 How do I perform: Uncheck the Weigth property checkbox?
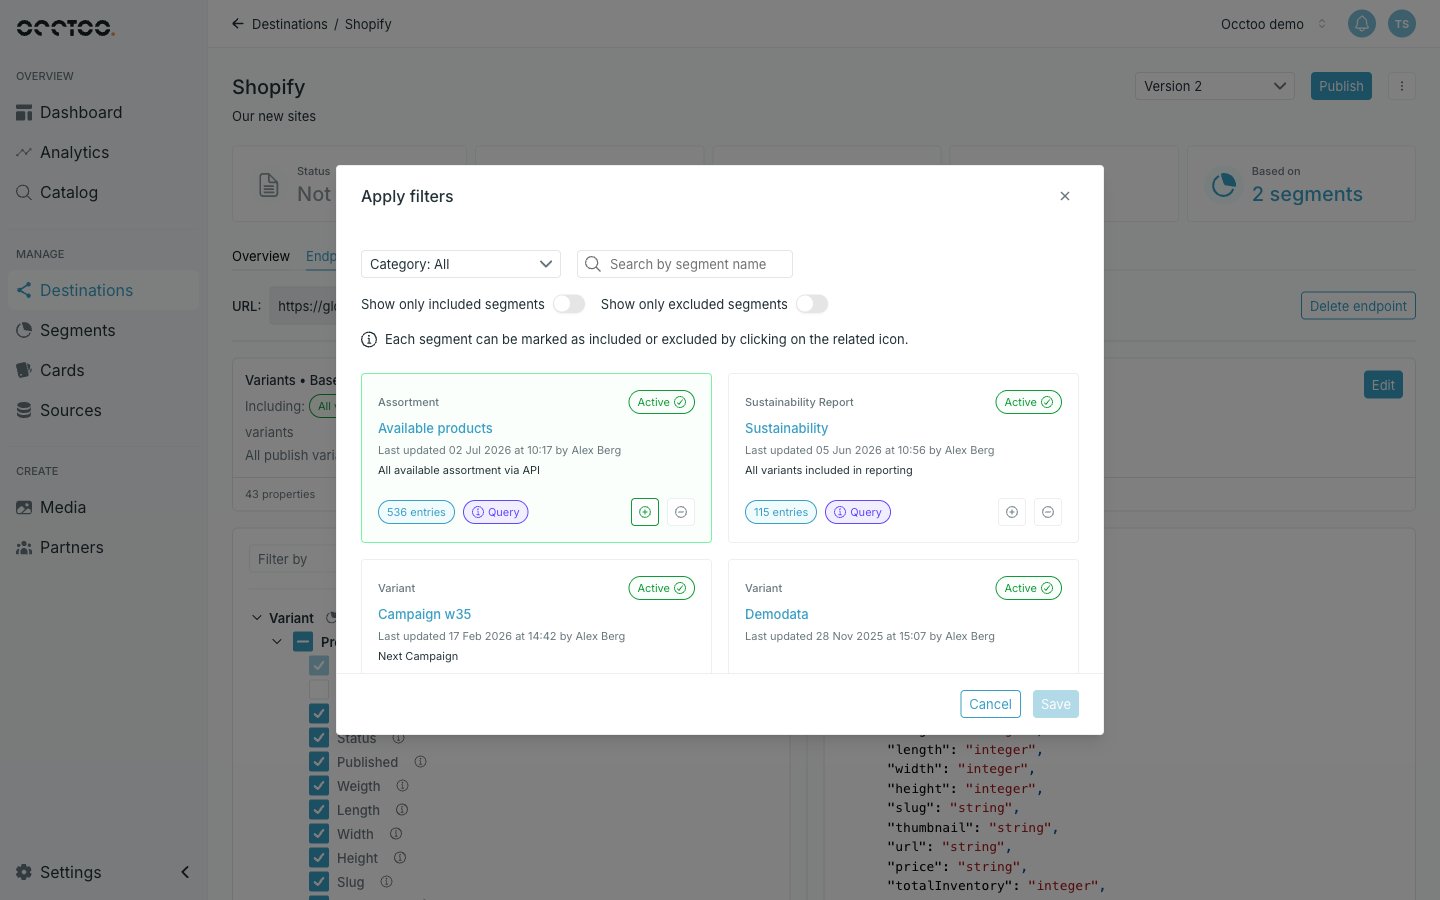[319, 786]
